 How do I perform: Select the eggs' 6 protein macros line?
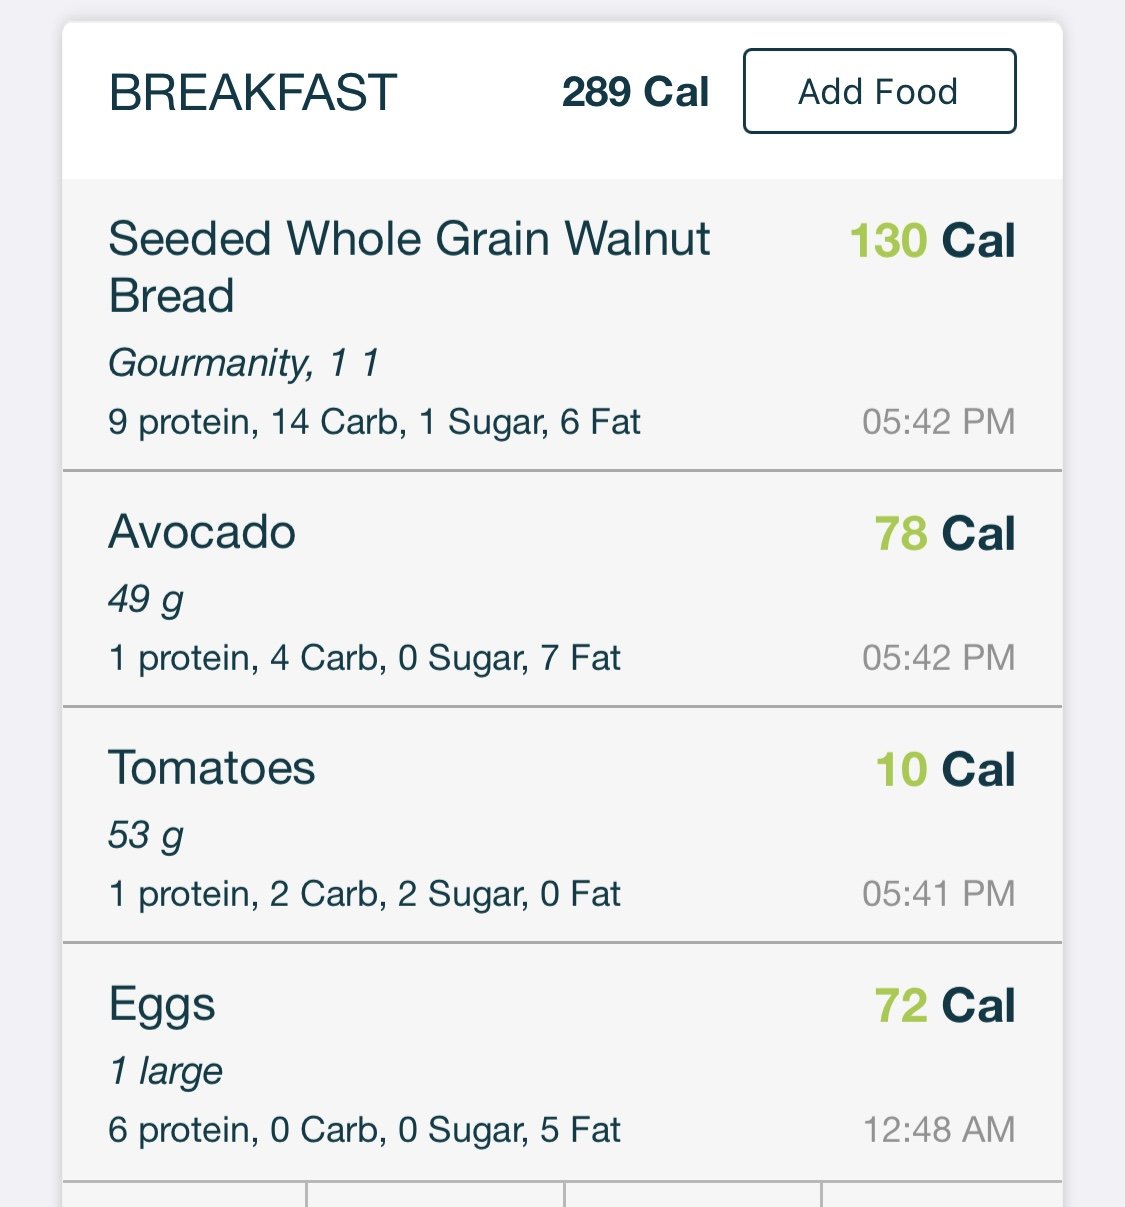click(364, 1130)
